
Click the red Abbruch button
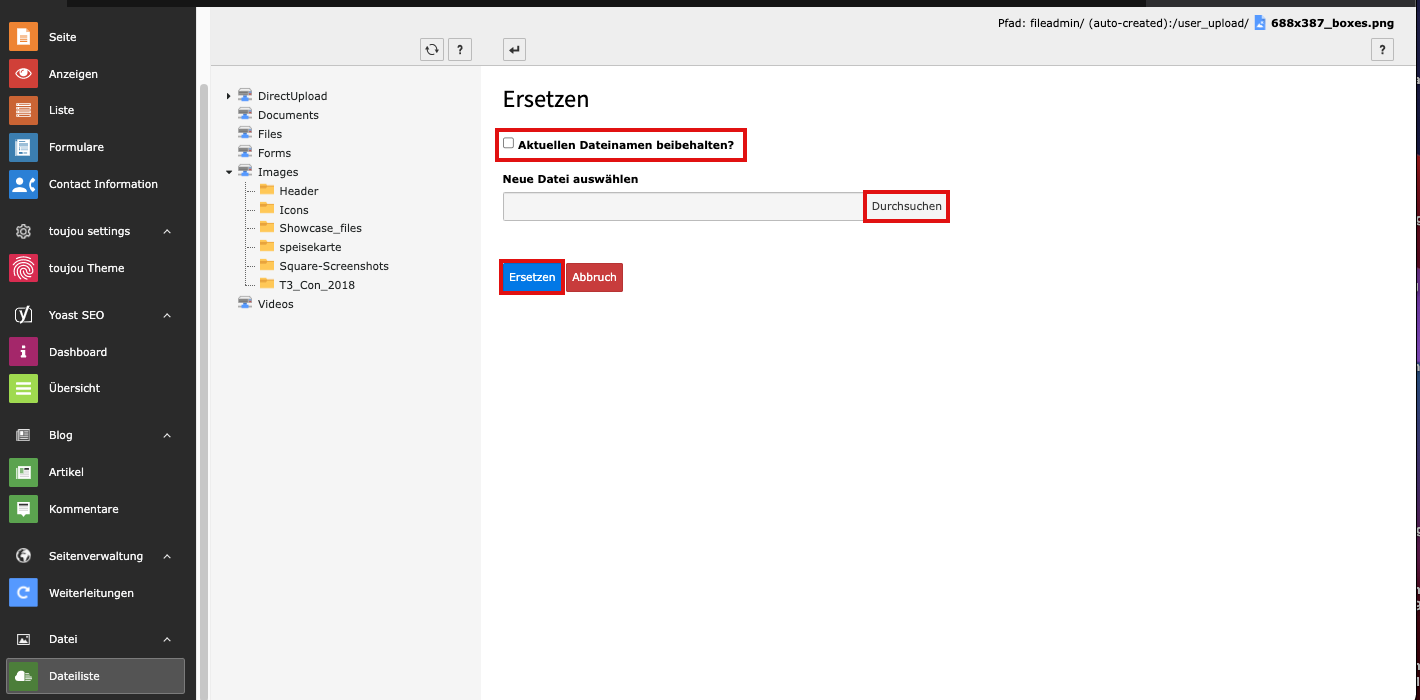click(x=594, y=277)
